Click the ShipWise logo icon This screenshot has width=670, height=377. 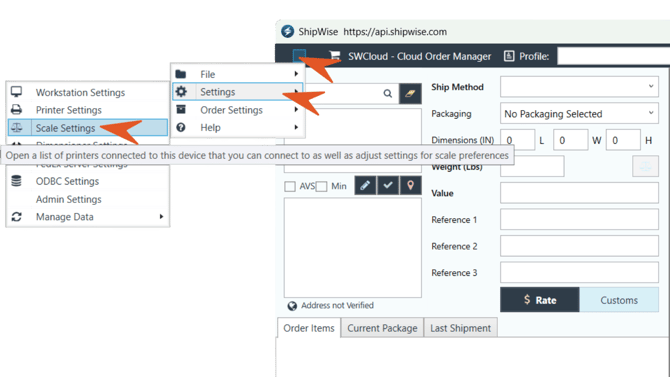click(x=288, y=31)
